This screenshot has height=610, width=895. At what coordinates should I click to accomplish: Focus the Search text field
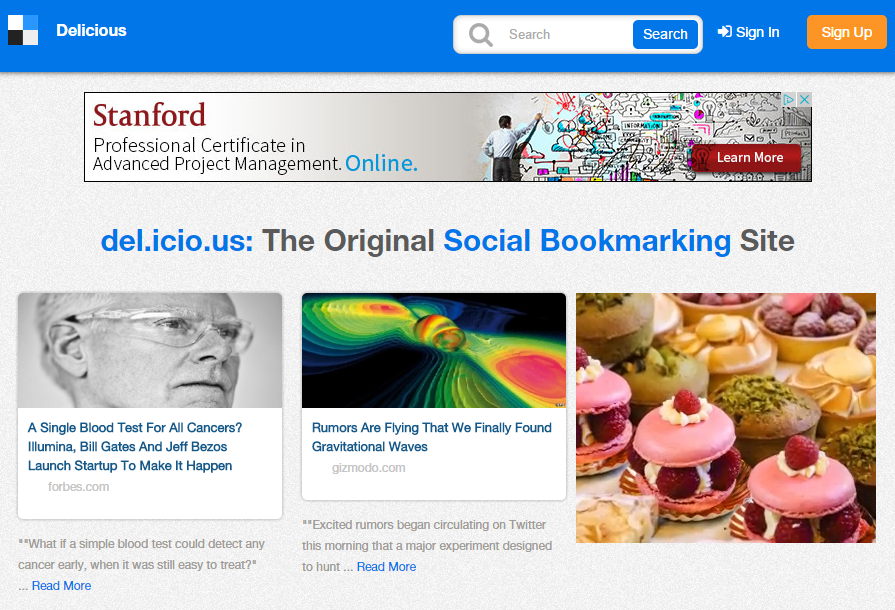[565, 34]
